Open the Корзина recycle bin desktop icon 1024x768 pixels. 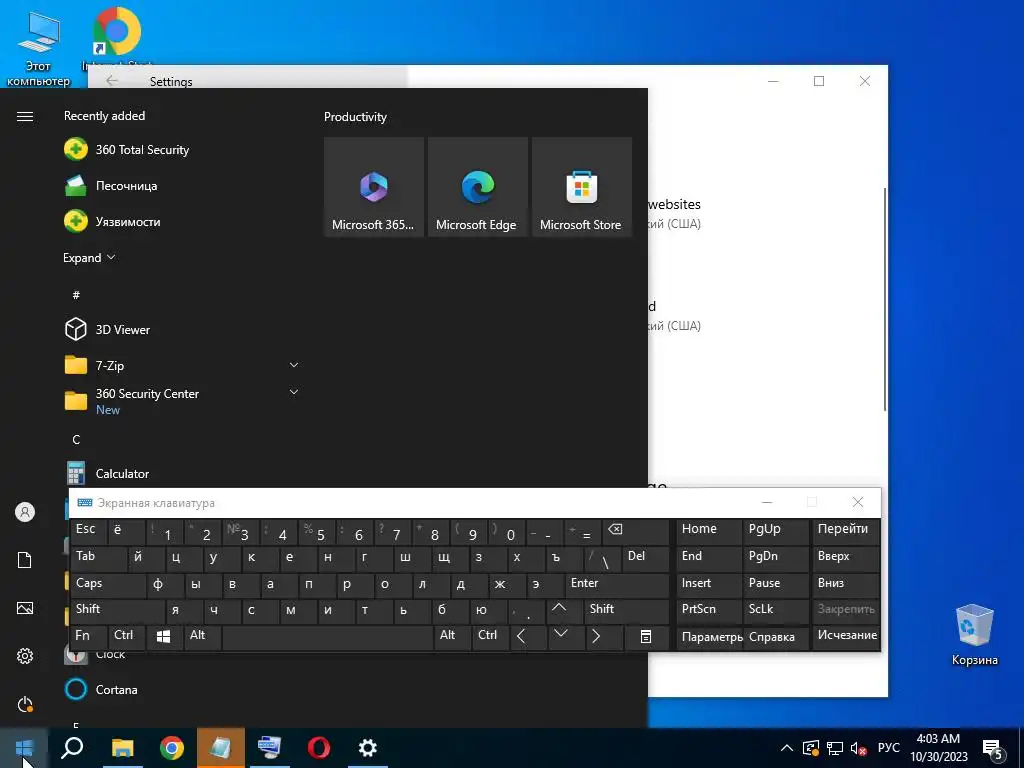pos(974,635)
